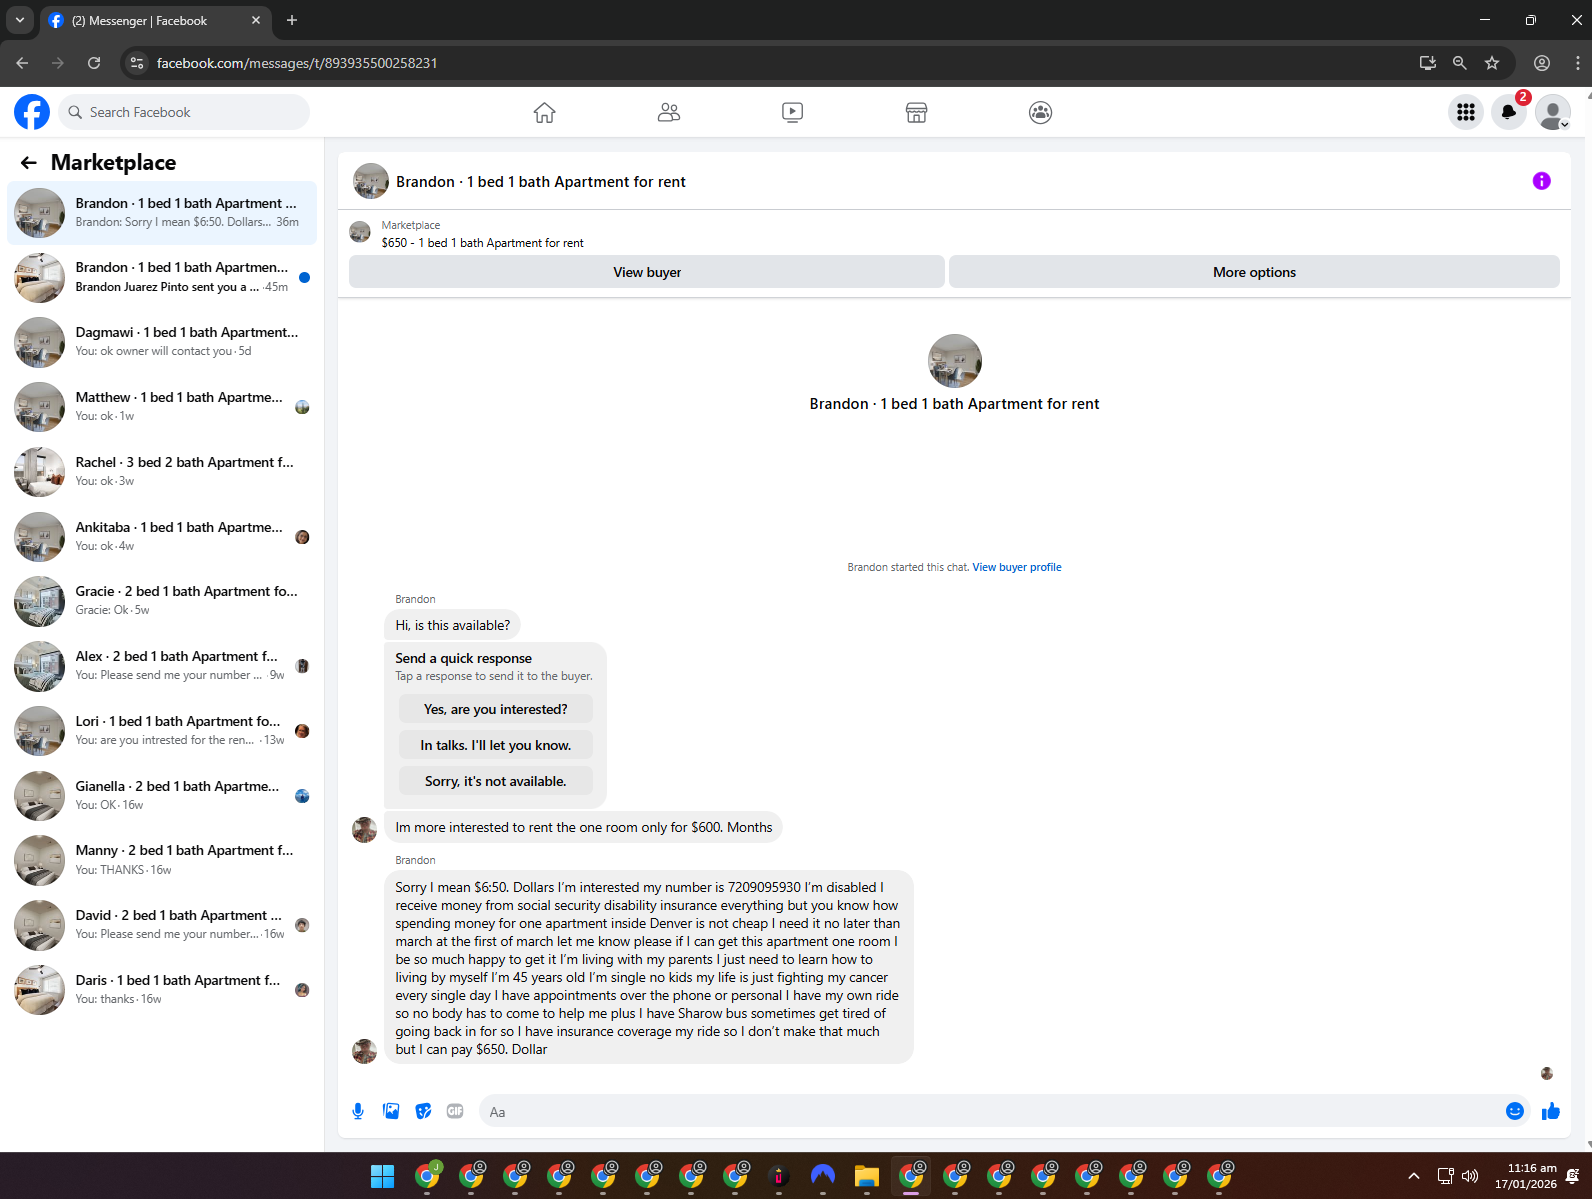1592x1199 pixels.
Task: Click the message about renting one room for $600
Action: pos(583,827)
